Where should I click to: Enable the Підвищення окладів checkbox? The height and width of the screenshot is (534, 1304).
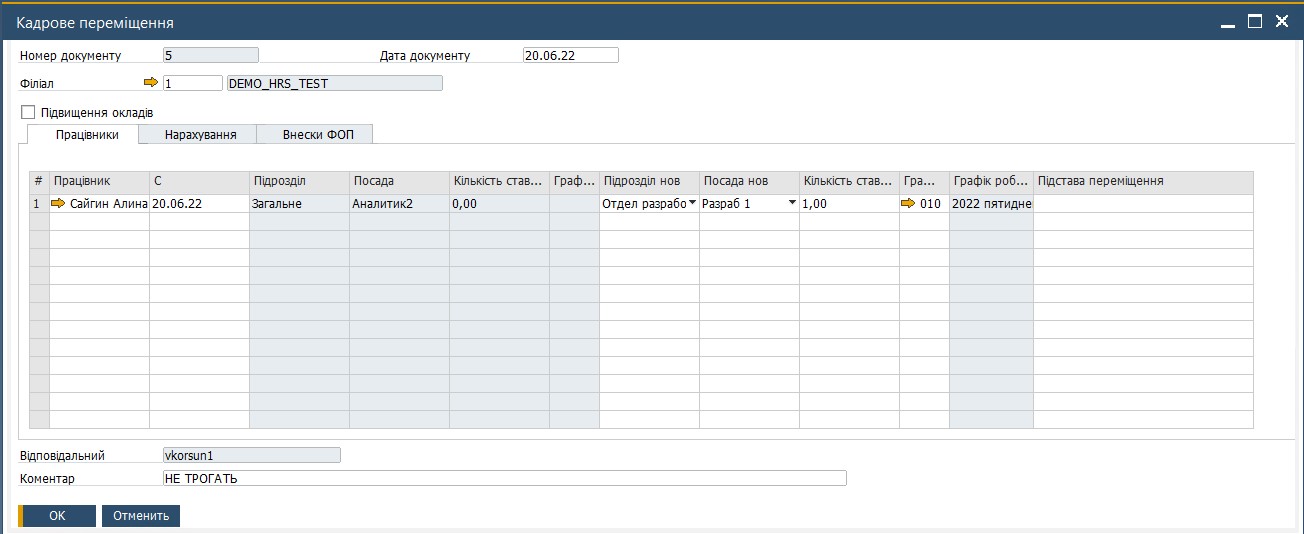coord(28,112)
